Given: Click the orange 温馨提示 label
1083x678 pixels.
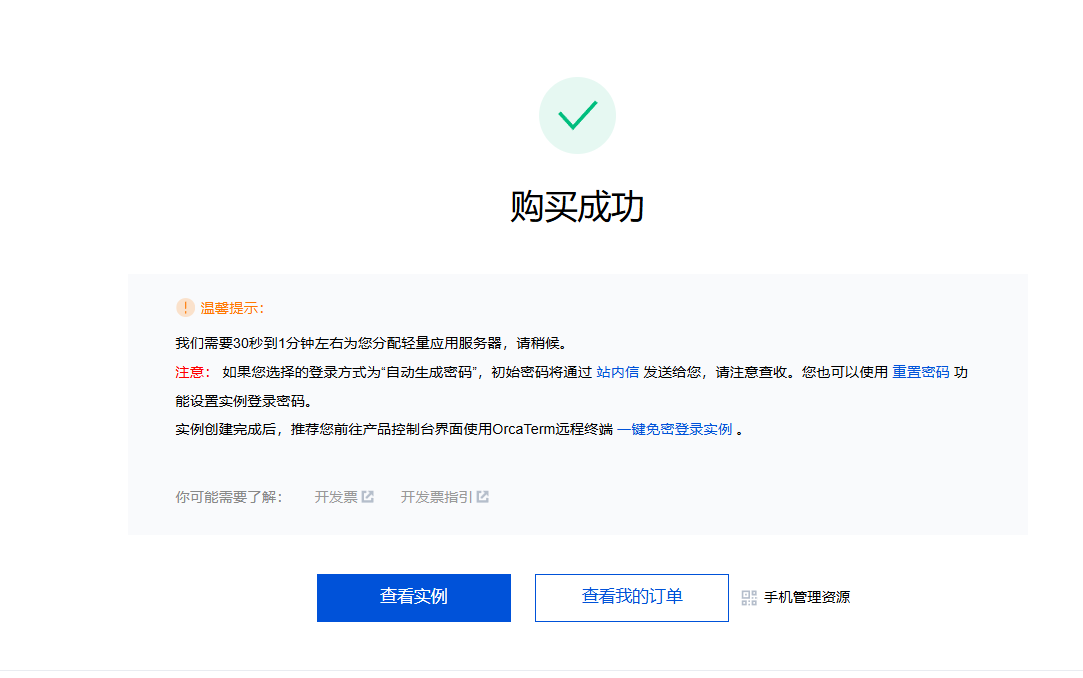Looking at the screenshot, I should click(232, 308).
